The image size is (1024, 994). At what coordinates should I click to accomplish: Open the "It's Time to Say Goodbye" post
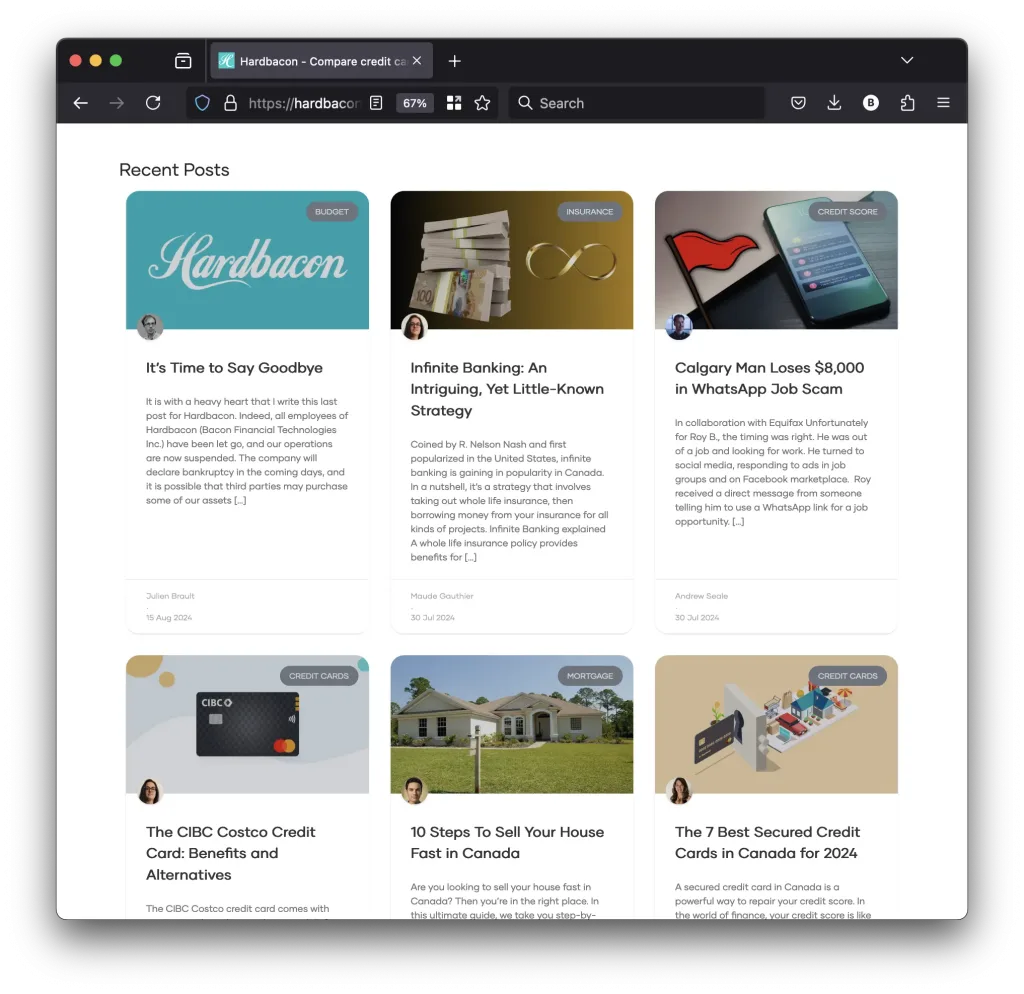(x=234, y=368)
